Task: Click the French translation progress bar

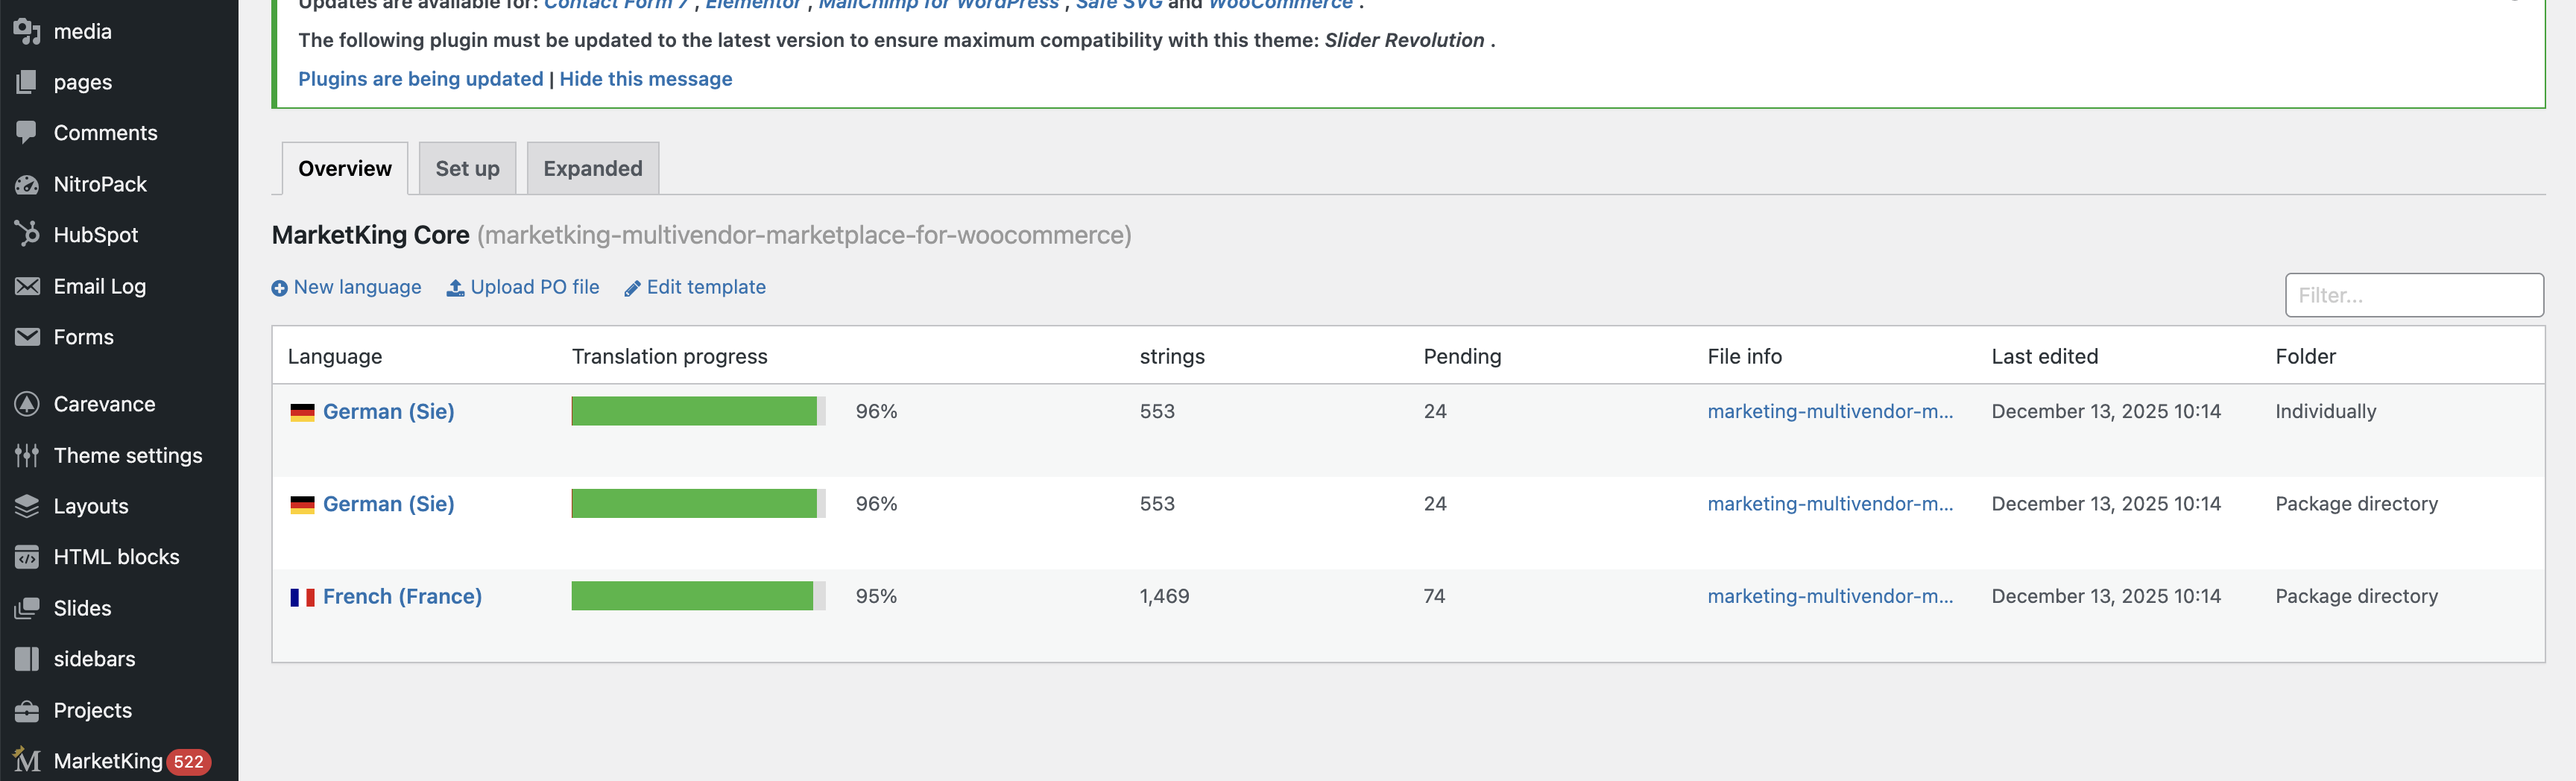Action: coord(698,596)
